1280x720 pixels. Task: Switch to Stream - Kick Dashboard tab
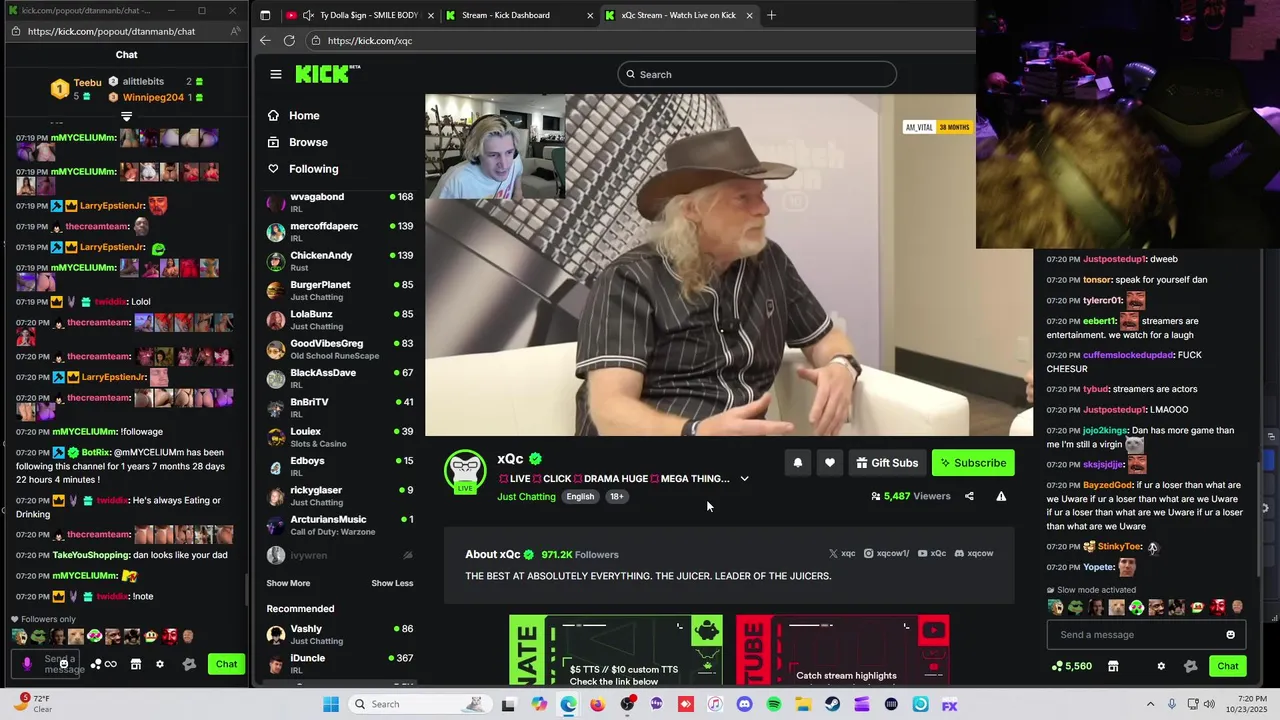[520, 15]
